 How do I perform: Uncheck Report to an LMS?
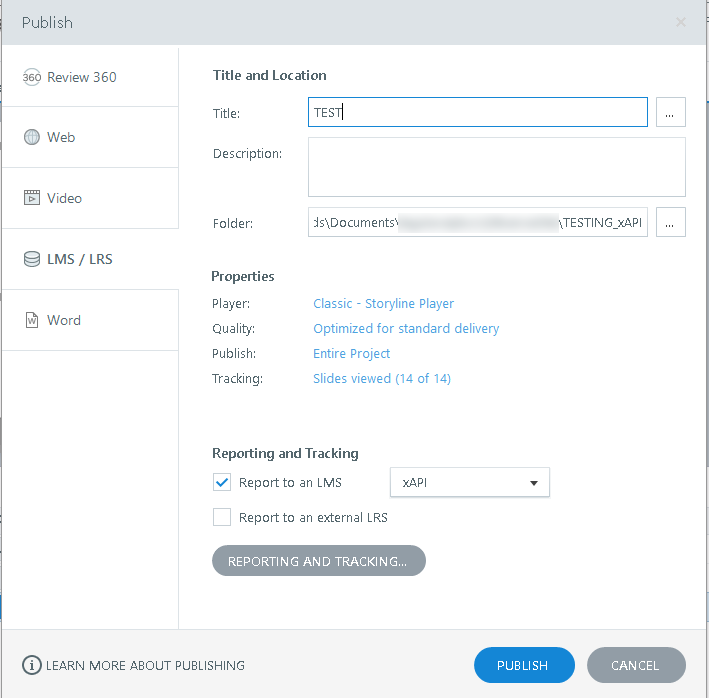click(222, 483)
